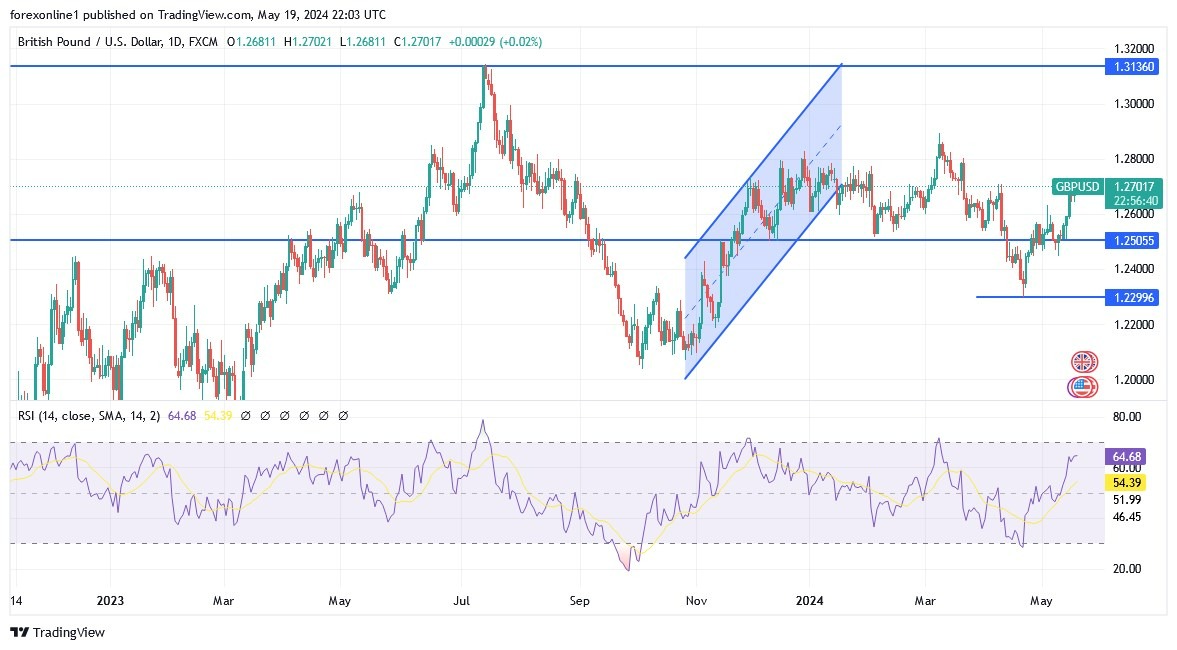Click the 2024 label on the time axis
This screenshot has width=1177, height=650.
pos(808,601)
